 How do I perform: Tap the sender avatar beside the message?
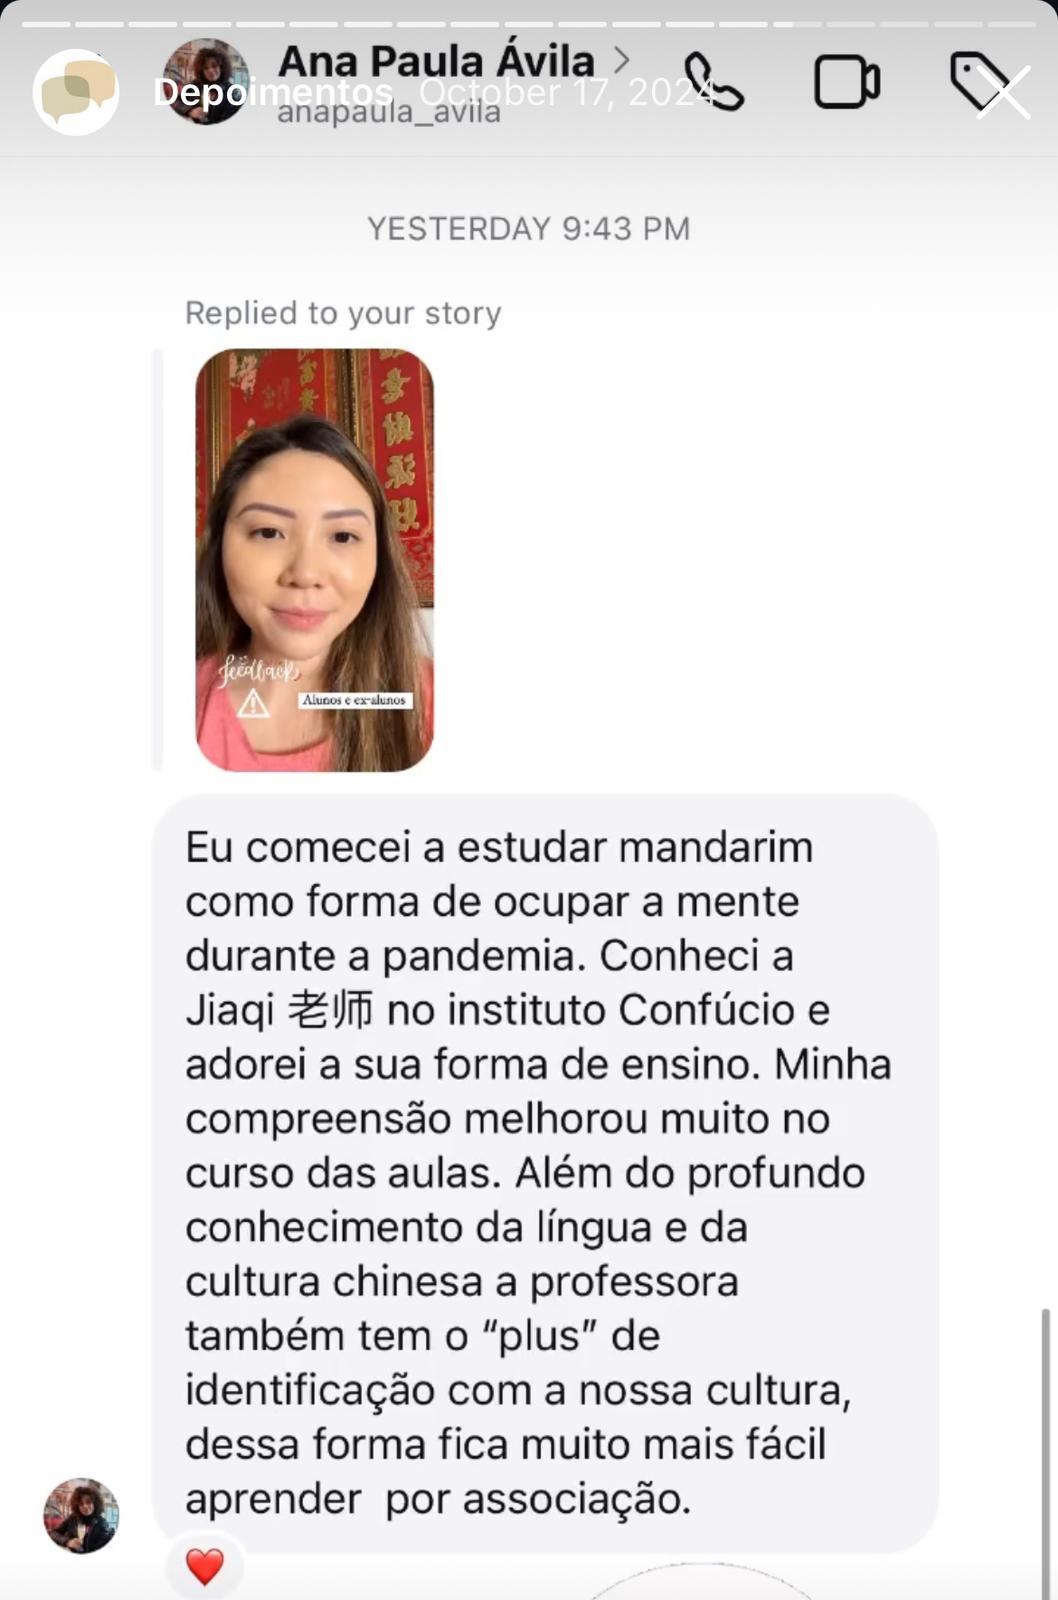pos(81,1516)
